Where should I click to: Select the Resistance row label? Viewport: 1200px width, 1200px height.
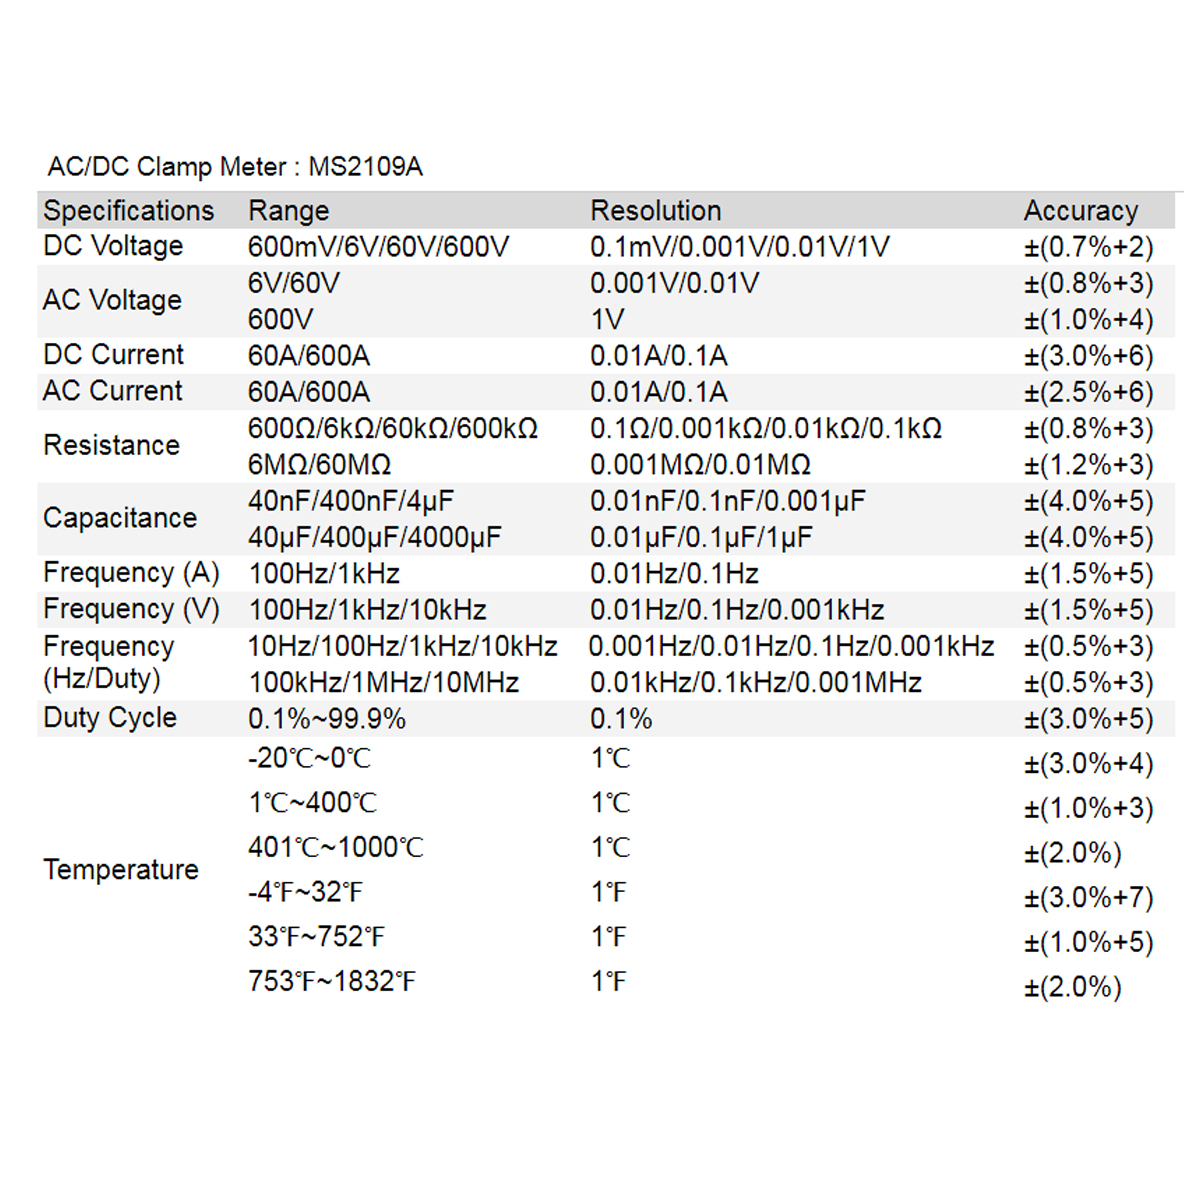[x=111, y=445]
